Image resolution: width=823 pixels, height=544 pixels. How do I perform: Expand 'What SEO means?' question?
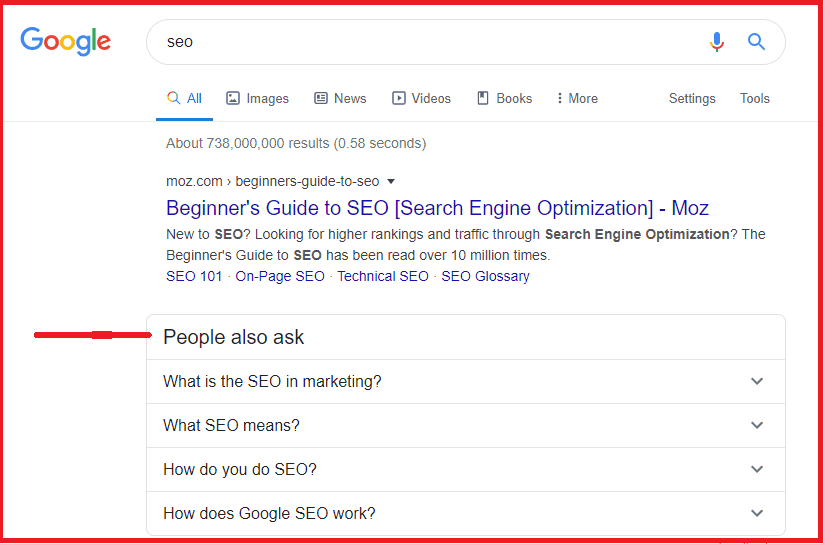click(x=466, y=425)
